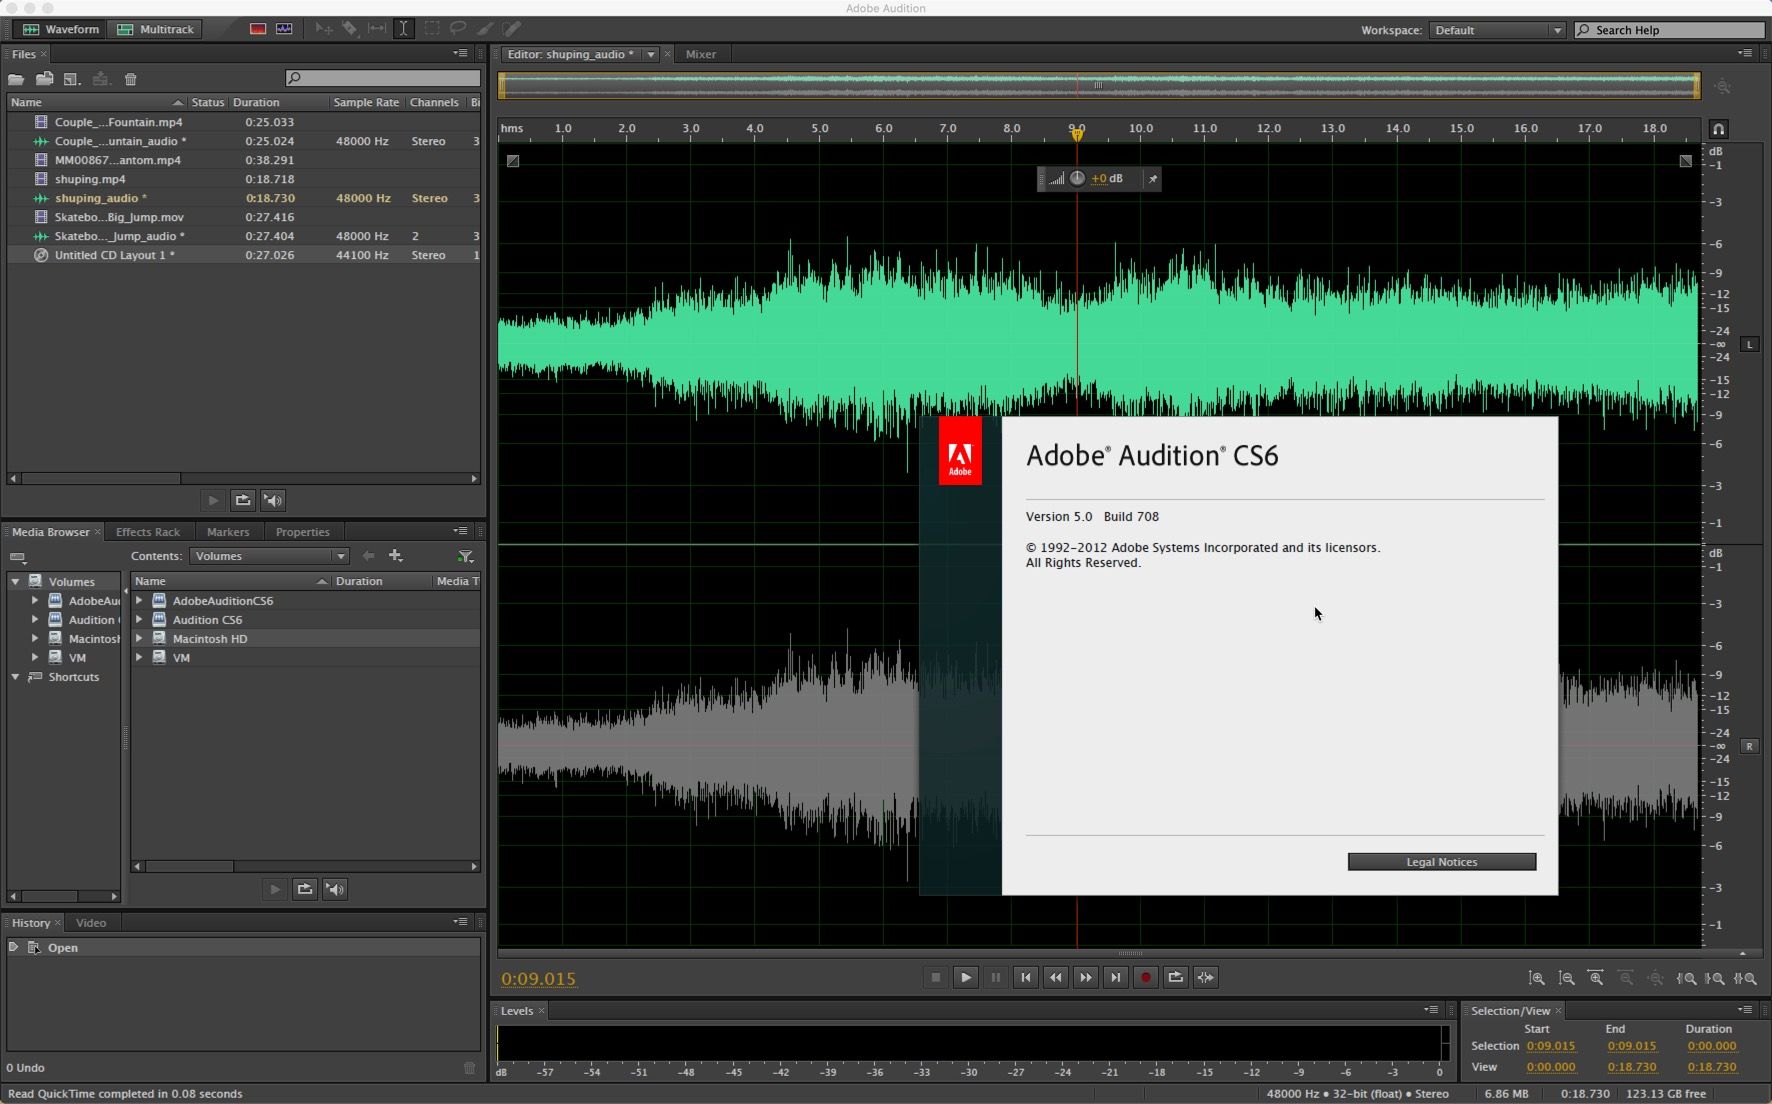Switch to Waveform view
Screen dimensions: 1772x1104
[x=60, y=29]
